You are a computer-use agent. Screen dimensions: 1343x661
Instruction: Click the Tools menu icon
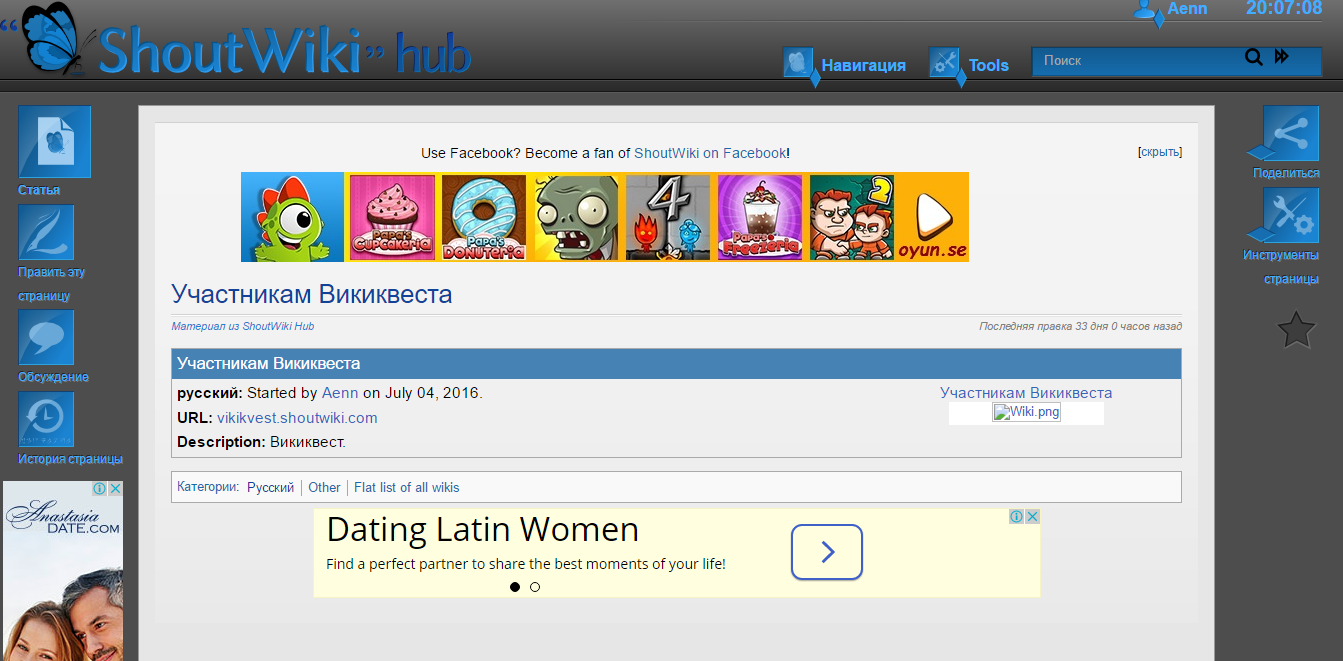click(x=945, y=63)
